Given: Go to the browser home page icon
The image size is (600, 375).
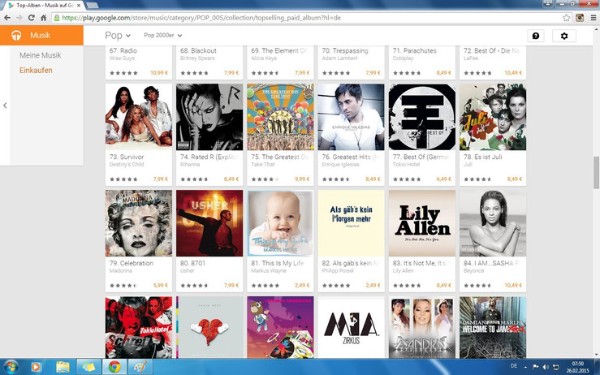Looking at the screenshot, I should [x=43, y=18].
